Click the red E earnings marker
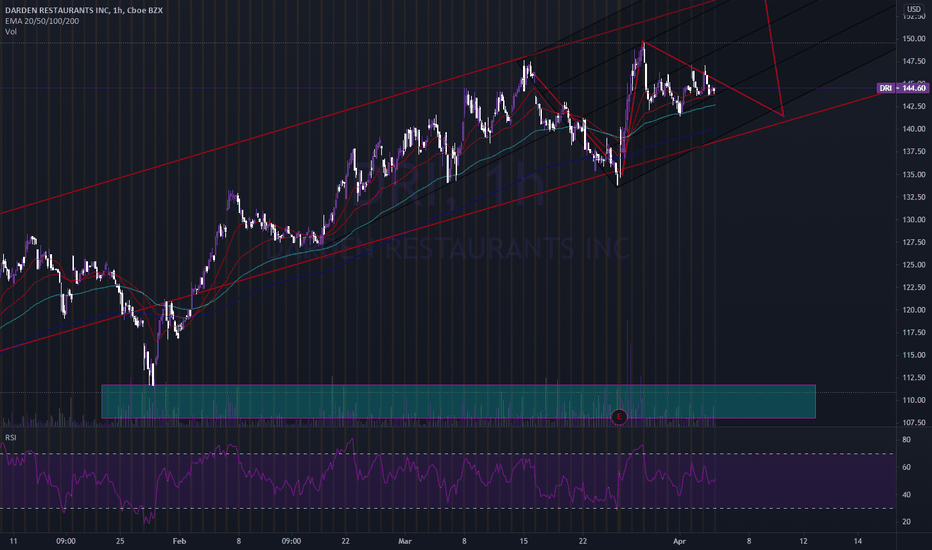Image resolution: width=932 pixels, height=550 pixels. pyautogui.click(x=619, y=417)
